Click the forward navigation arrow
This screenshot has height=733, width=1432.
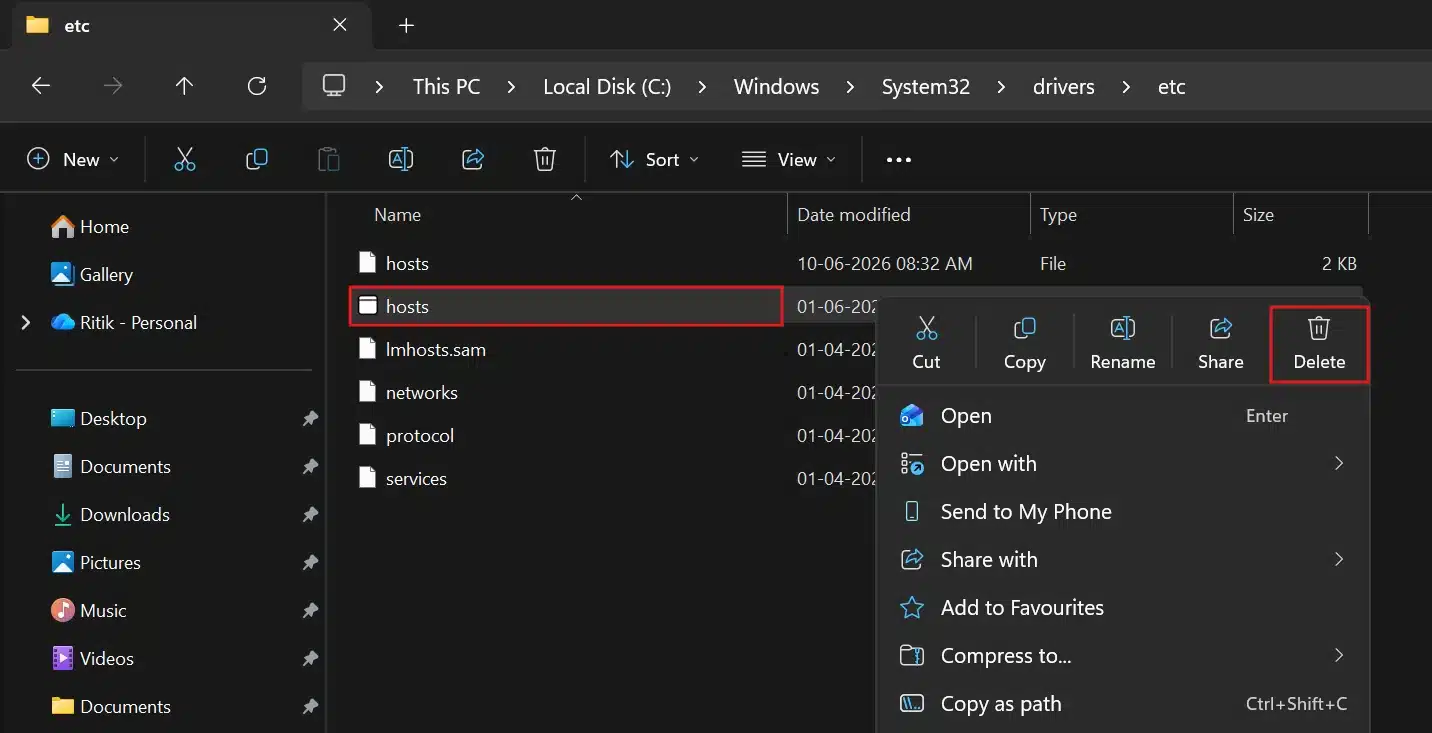pos(113,86)
